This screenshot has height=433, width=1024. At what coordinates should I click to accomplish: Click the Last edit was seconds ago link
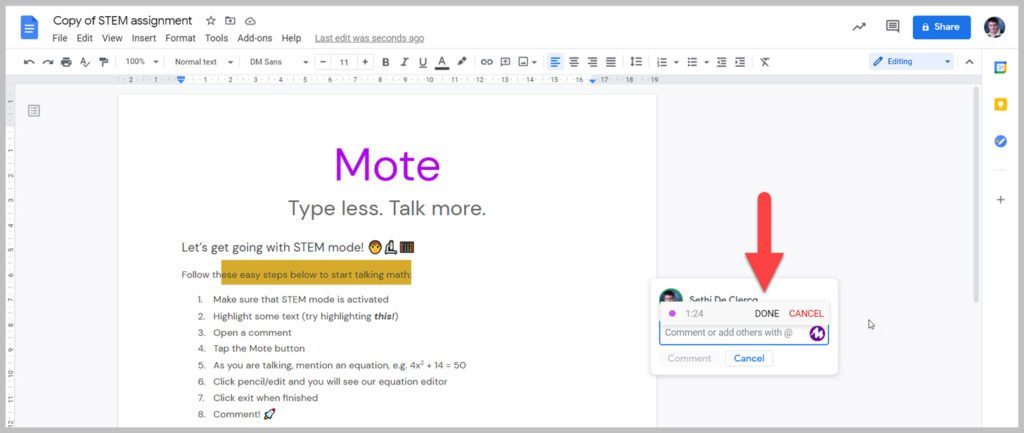point(369,38)
